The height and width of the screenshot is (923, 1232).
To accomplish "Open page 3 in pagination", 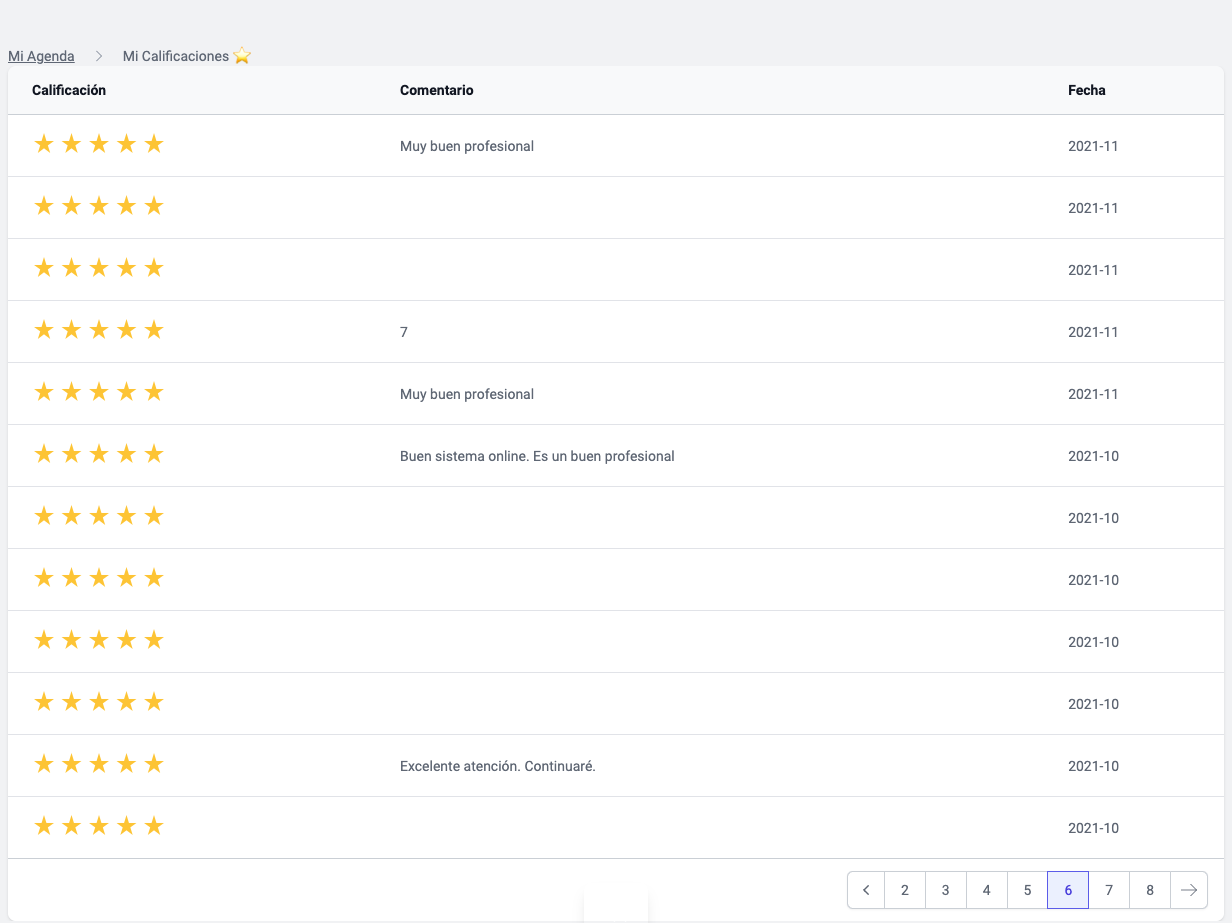I will (x=946, y=890).
